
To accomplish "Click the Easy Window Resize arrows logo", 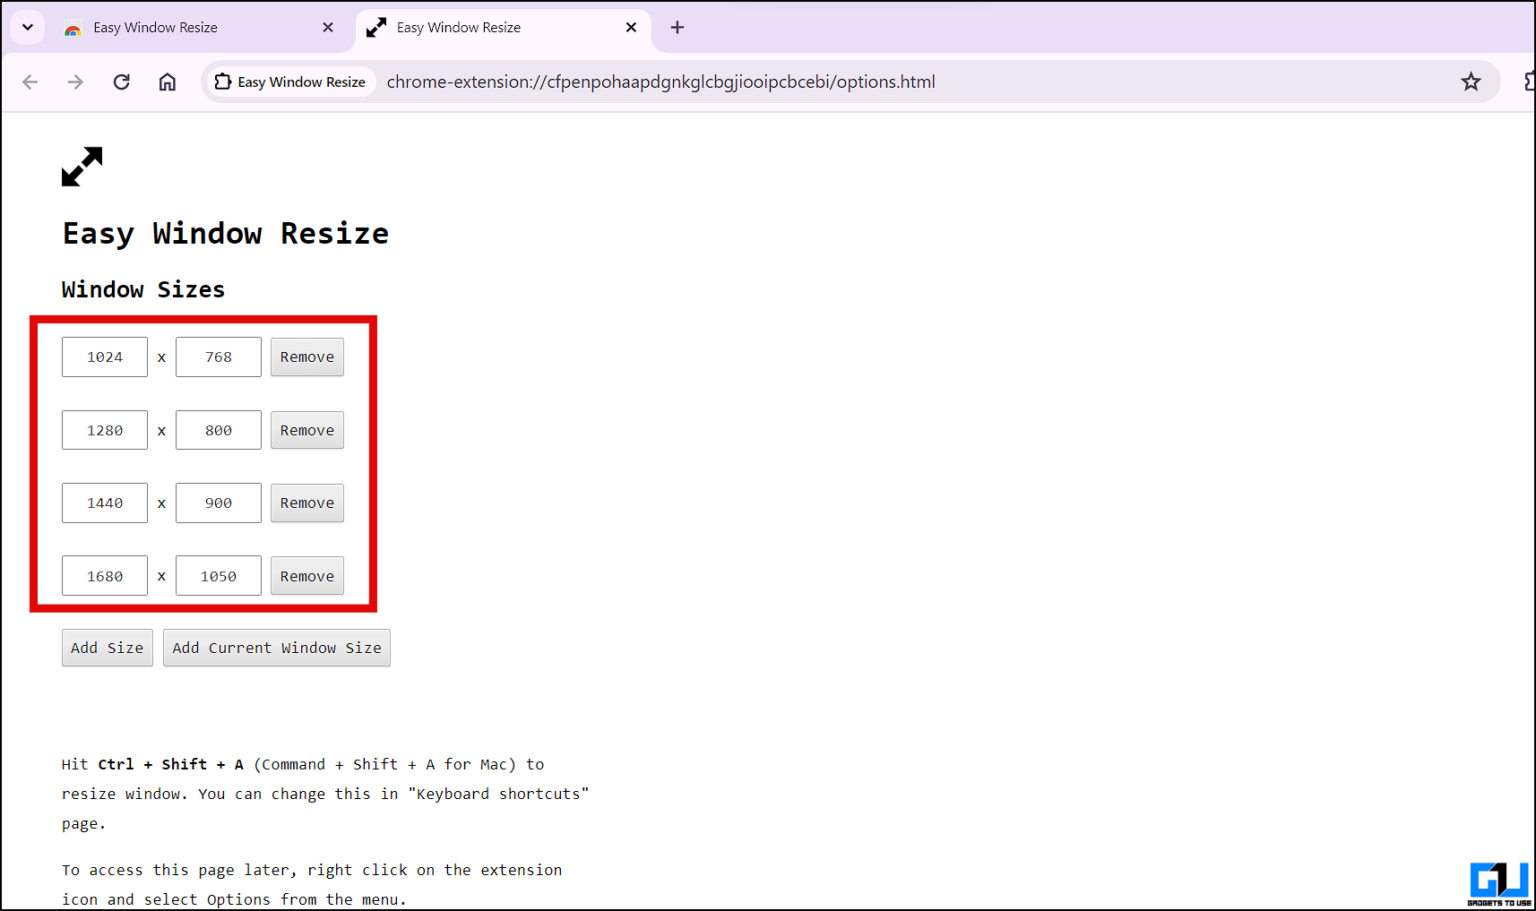I will click(x=82, y=167).
